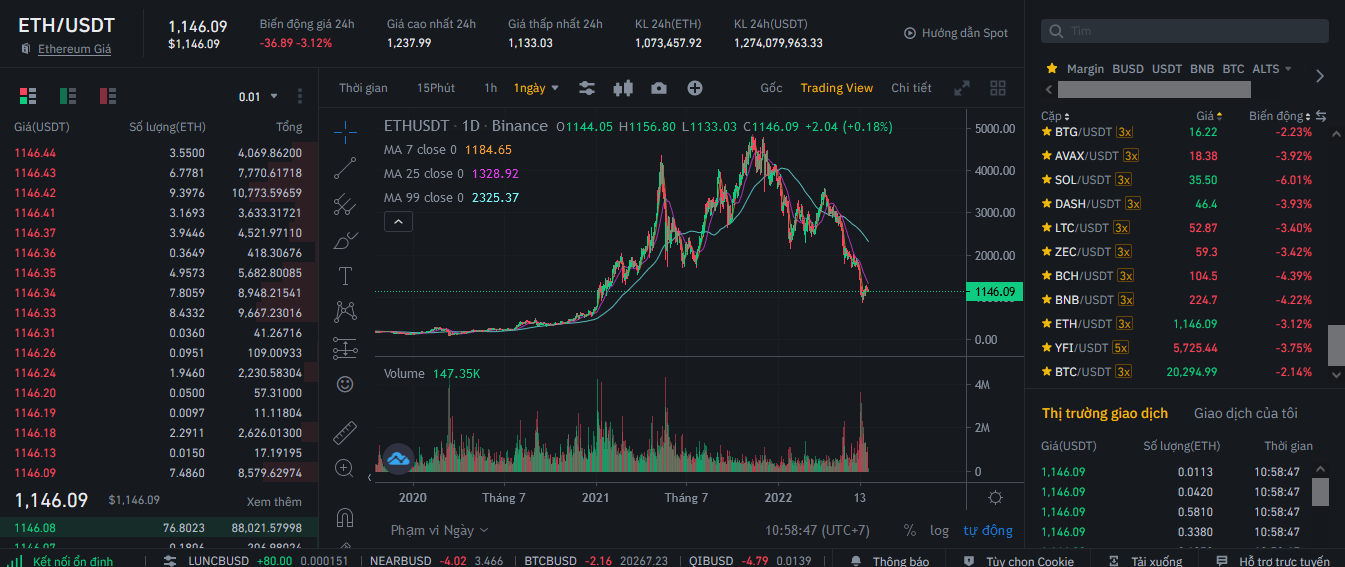This screenshot has width=1345, height=567.
Task: Open Thông báo notifications in footer
Action: 890,561
